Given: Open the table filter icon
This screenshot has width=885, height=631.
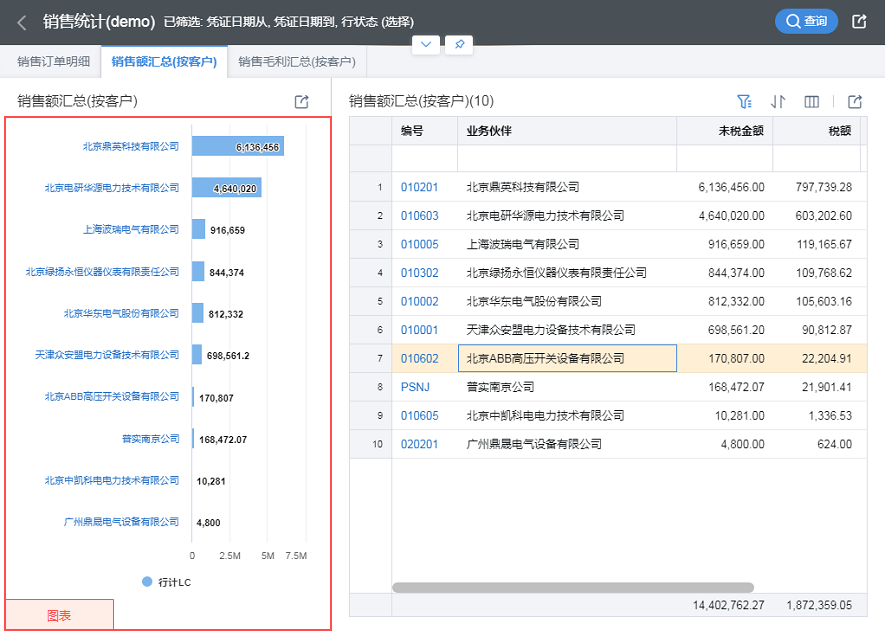Looking at the screenshot, I should (744, 101).
